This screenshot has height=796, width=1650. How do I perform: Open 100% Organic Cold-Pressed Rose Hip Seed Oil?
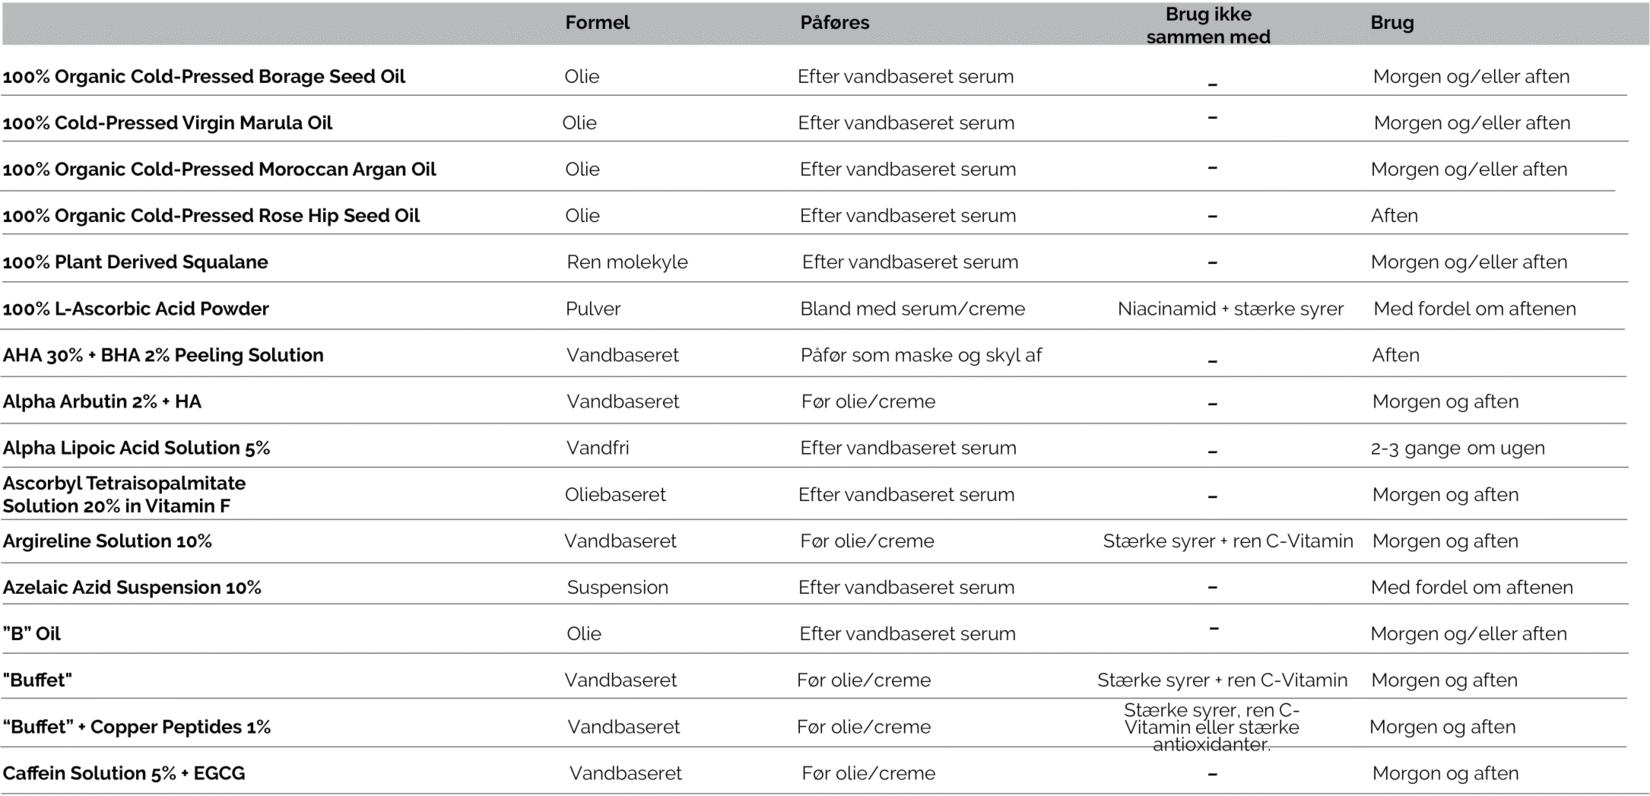(211, 216)
